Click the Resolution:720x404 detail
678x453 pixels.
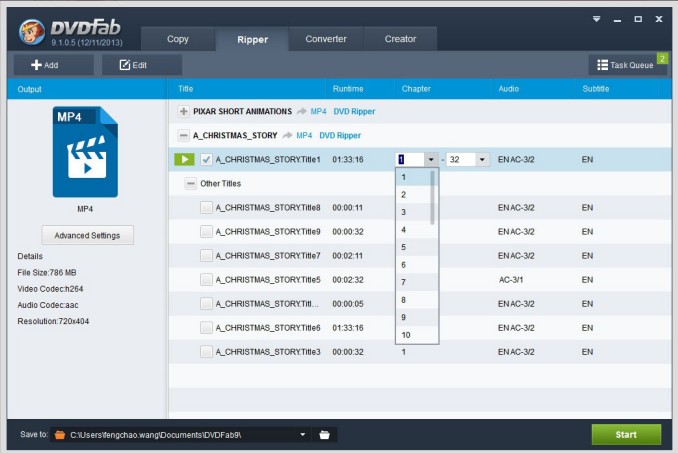(53, 321)
